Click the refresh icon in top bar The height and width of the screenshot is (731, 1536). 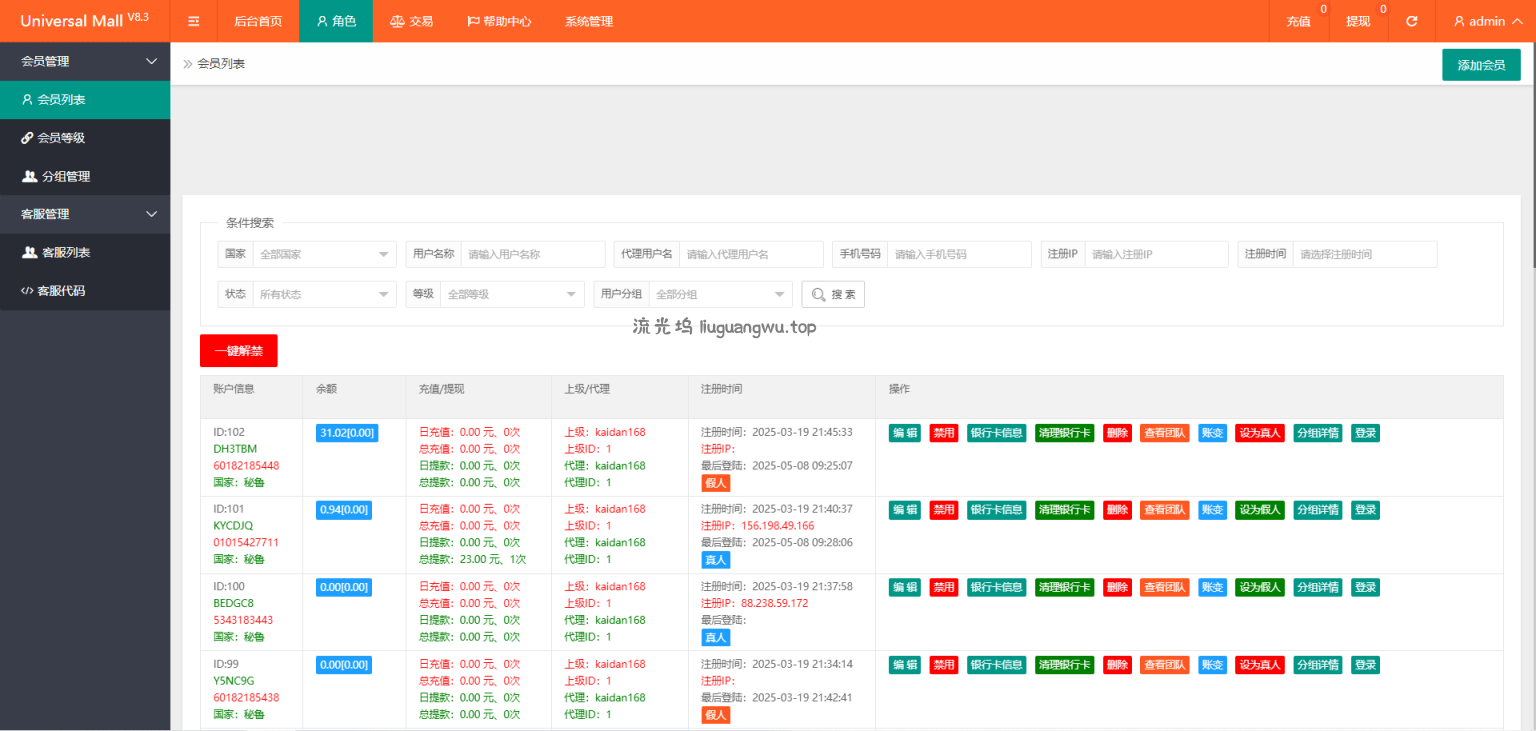[x=1411, y=21]
